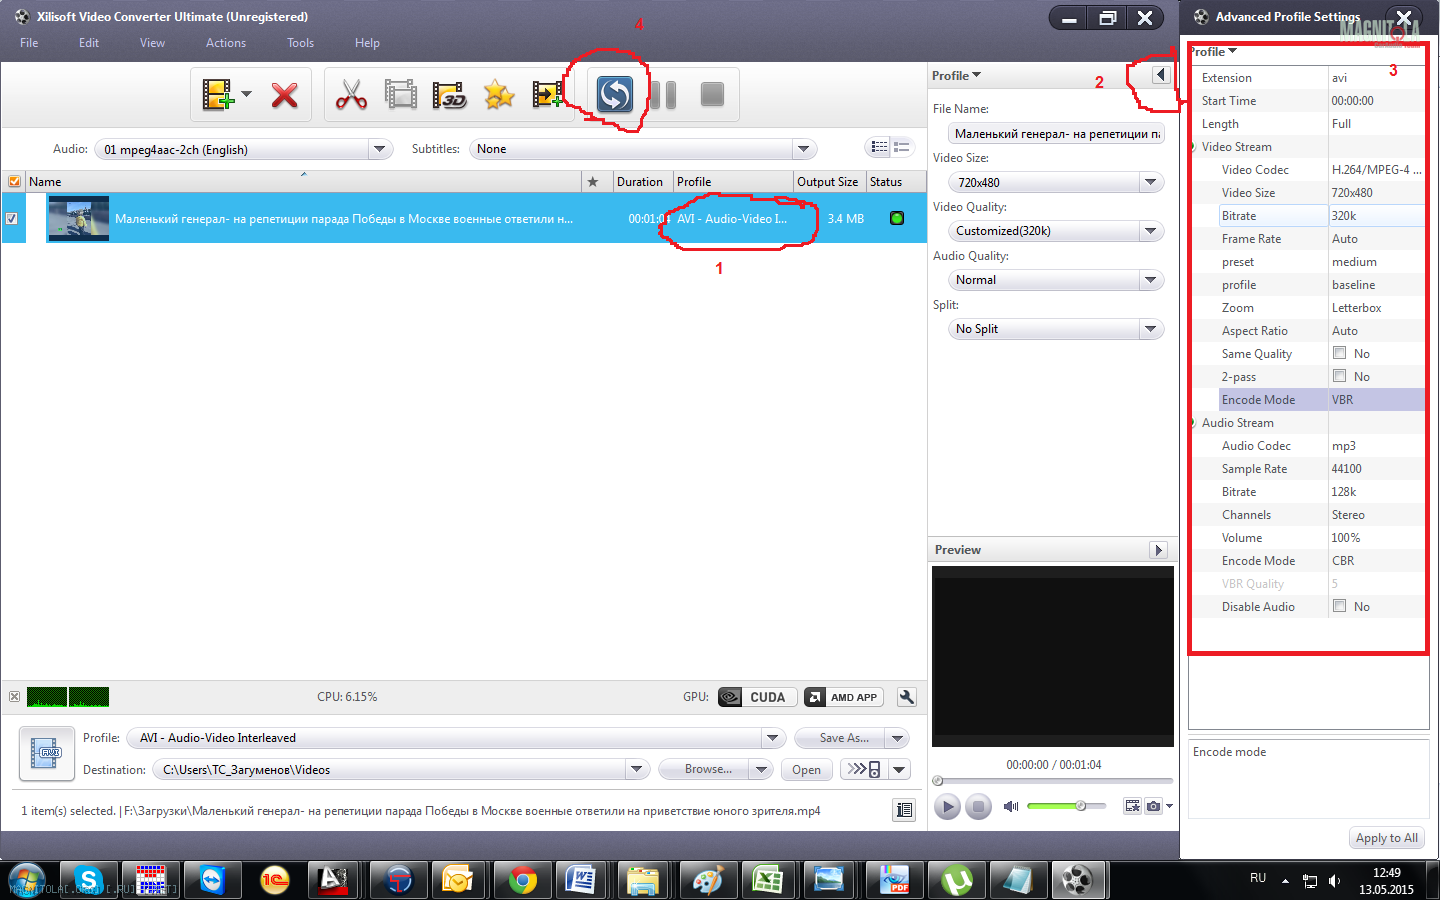This screenshot has width=1440, height=900.
Task: Open the Tools menu
Action: (300, 43)
